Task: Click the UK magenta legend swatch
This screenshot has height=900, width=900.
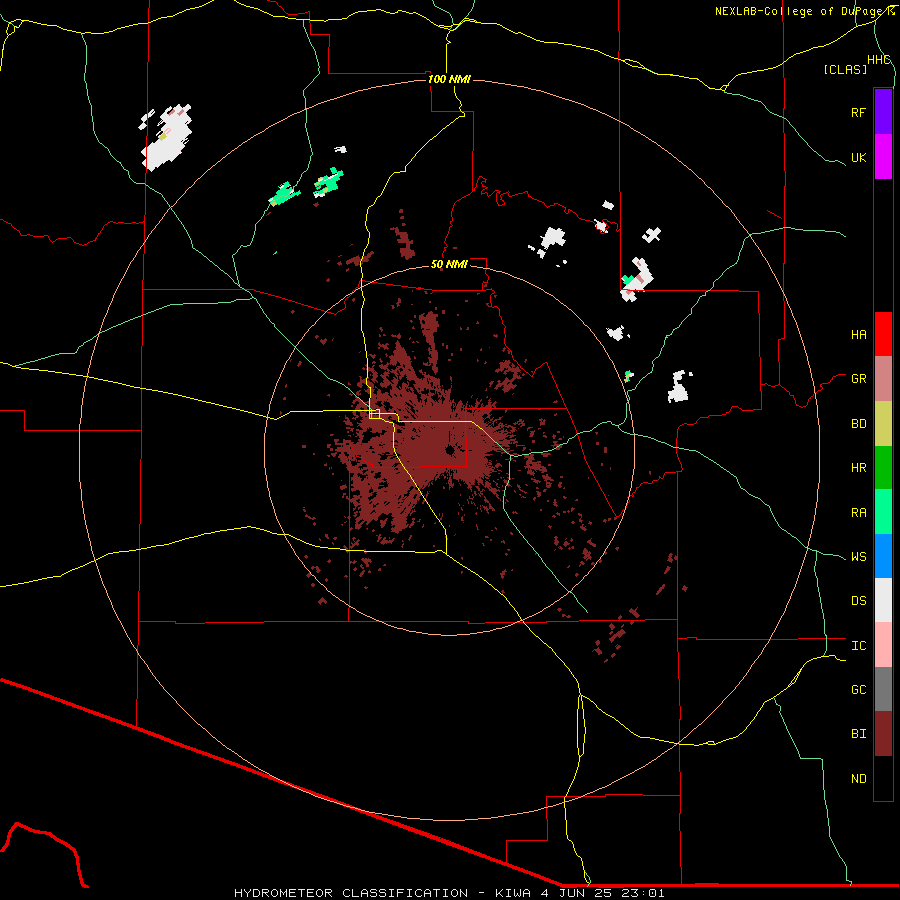Action: [x=883, y=157]
